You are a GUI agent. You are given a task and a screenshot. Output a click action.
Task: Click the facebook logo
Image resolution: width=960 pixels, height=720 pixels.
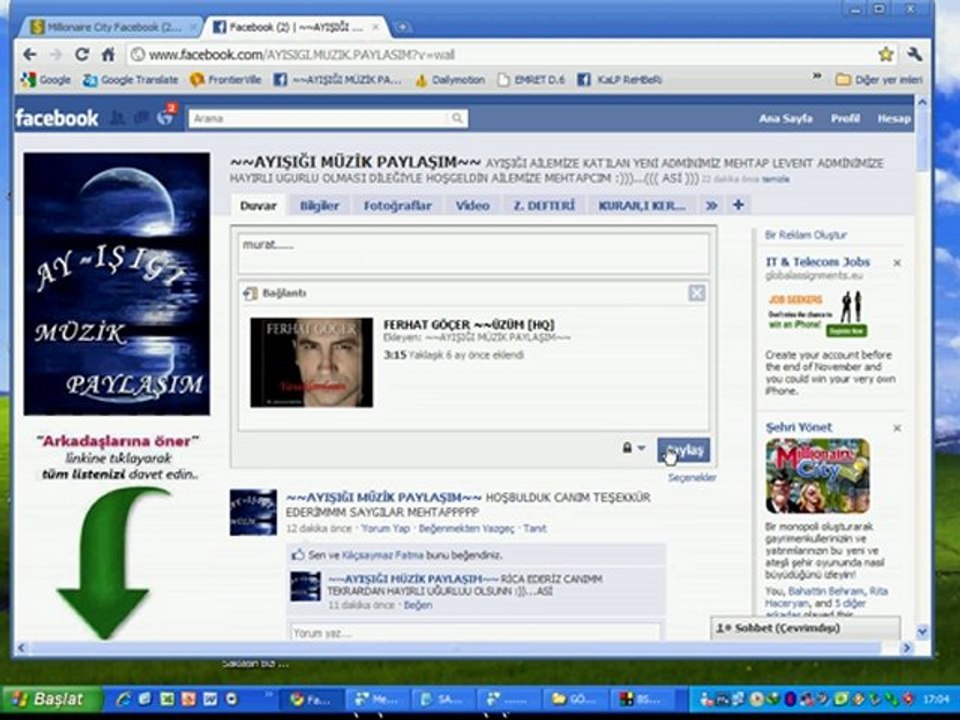57,118
